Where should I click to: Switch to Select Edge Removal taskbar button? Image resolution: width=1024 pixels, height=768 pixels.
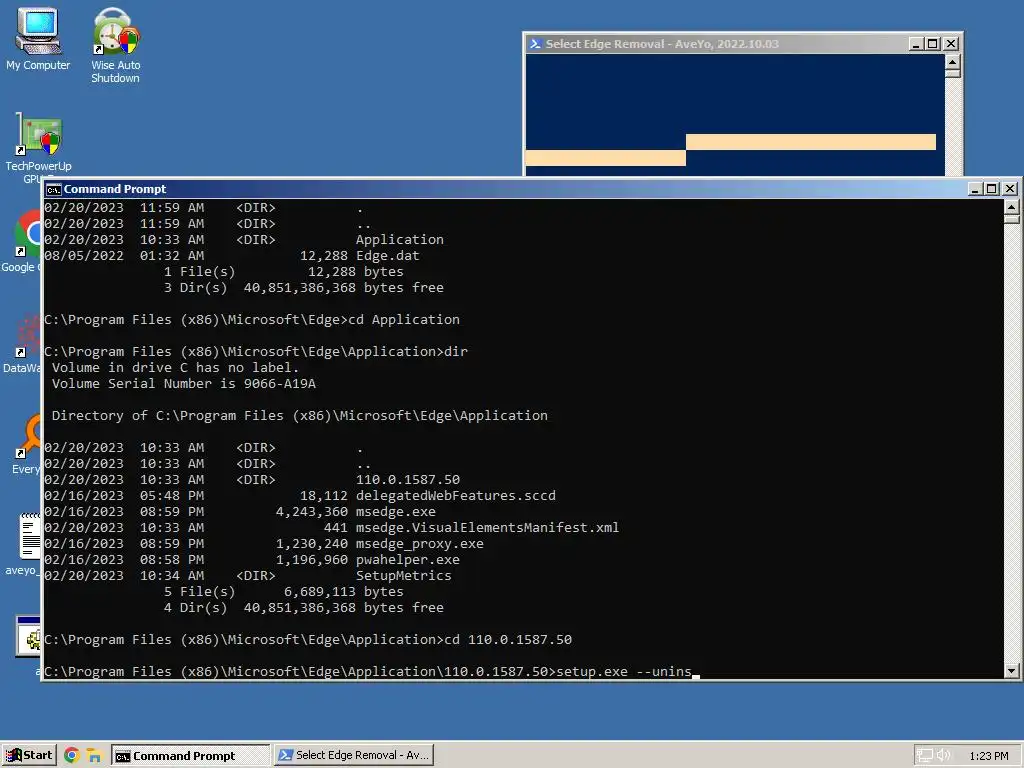pyautogui.click(x=354, y=756)
